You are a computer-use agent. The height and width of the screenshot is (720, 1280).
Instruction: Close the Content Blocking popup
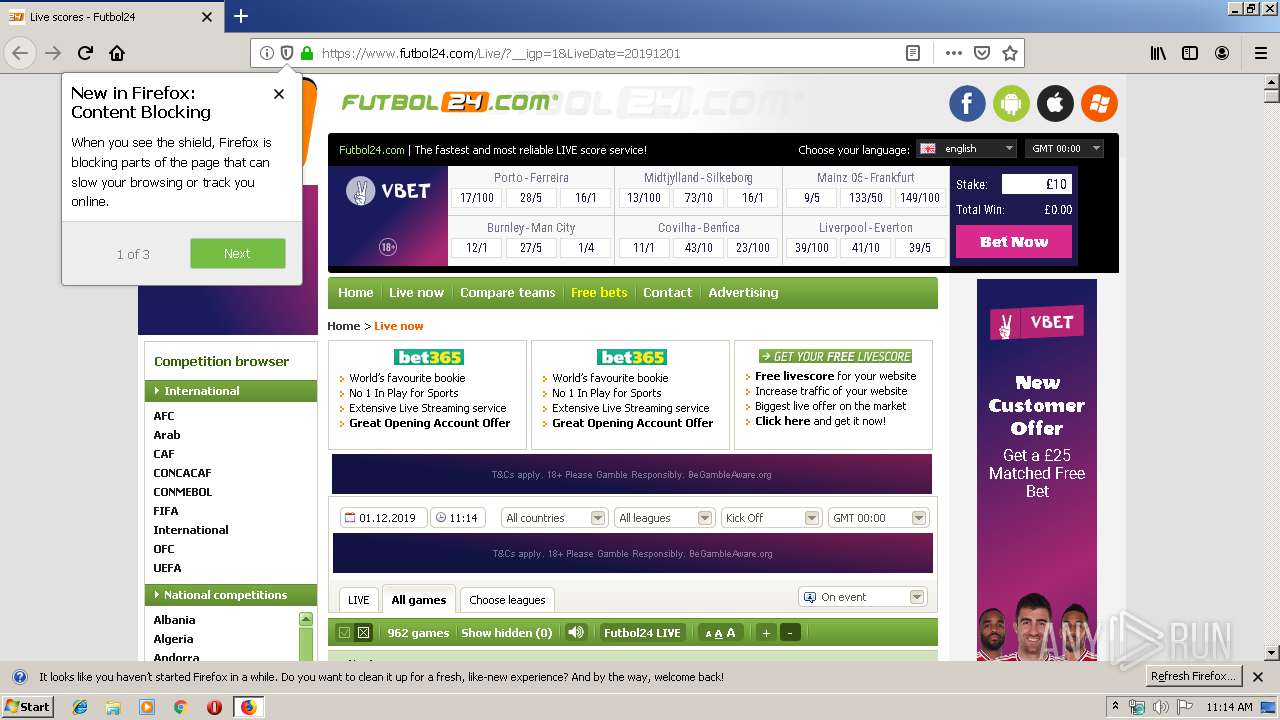279,94
